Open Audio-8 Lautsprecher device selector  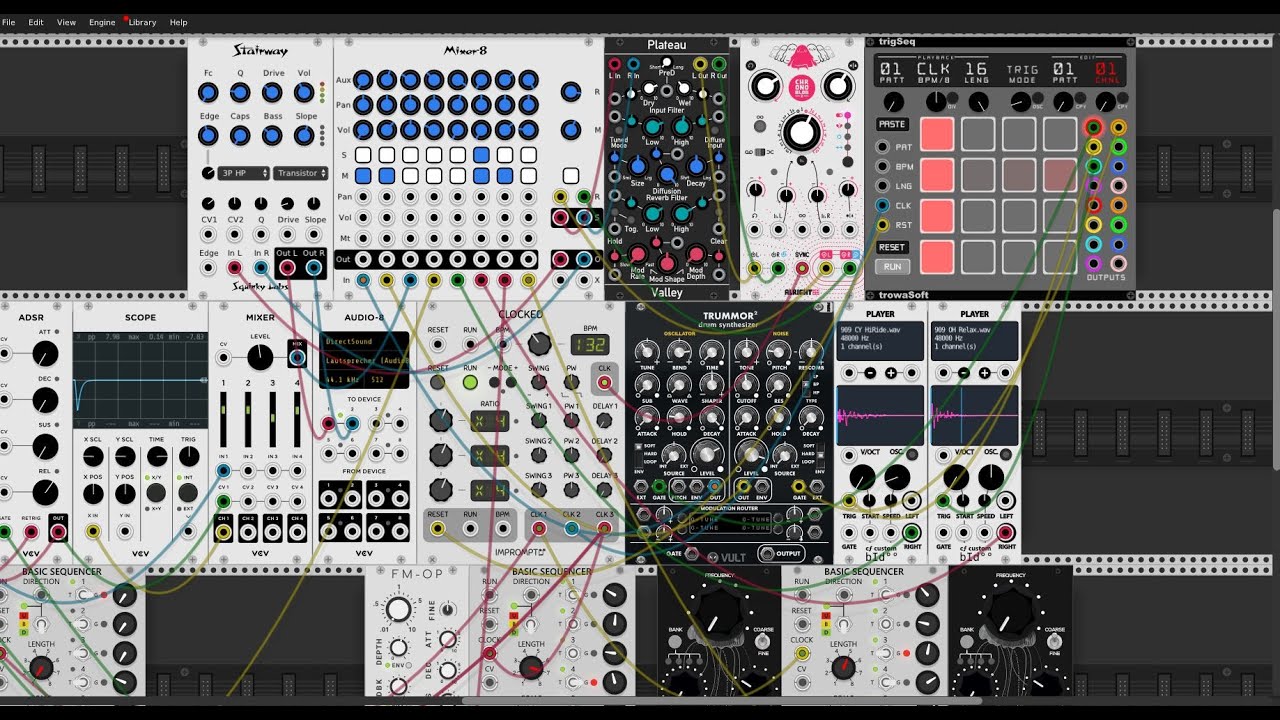pyautogui.click(x=364, y=361)
